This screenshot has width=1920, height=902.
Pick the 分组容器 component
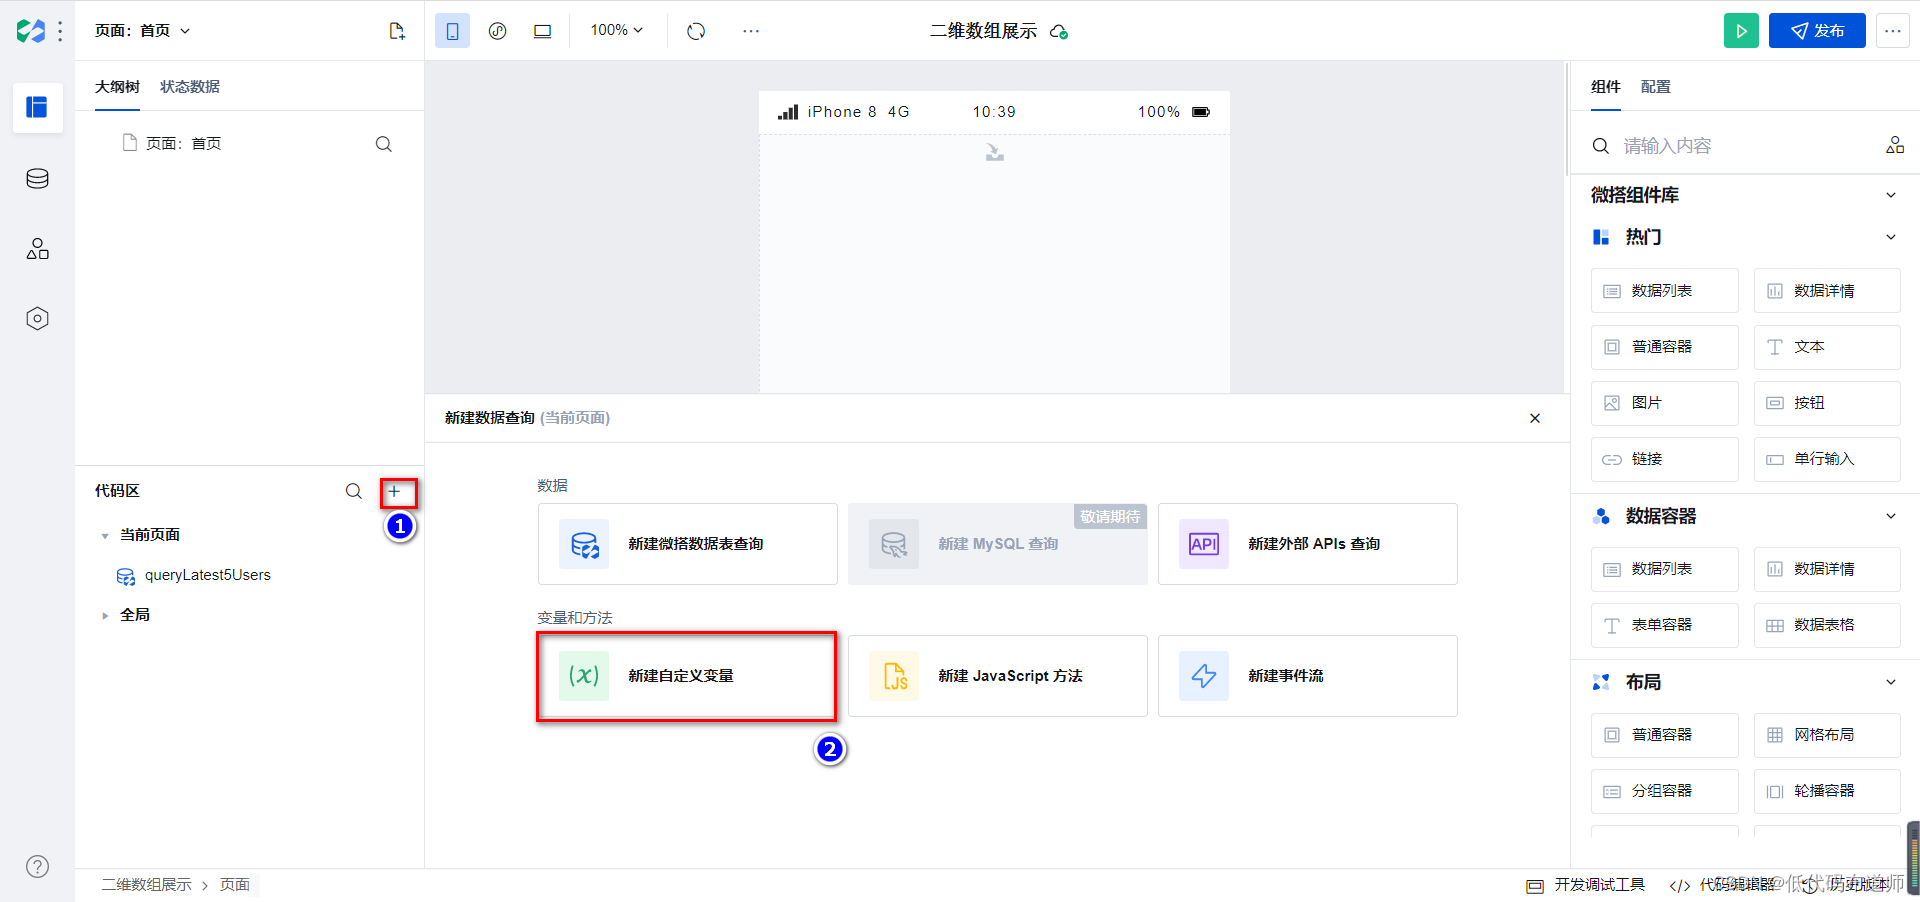point(1665,791)
